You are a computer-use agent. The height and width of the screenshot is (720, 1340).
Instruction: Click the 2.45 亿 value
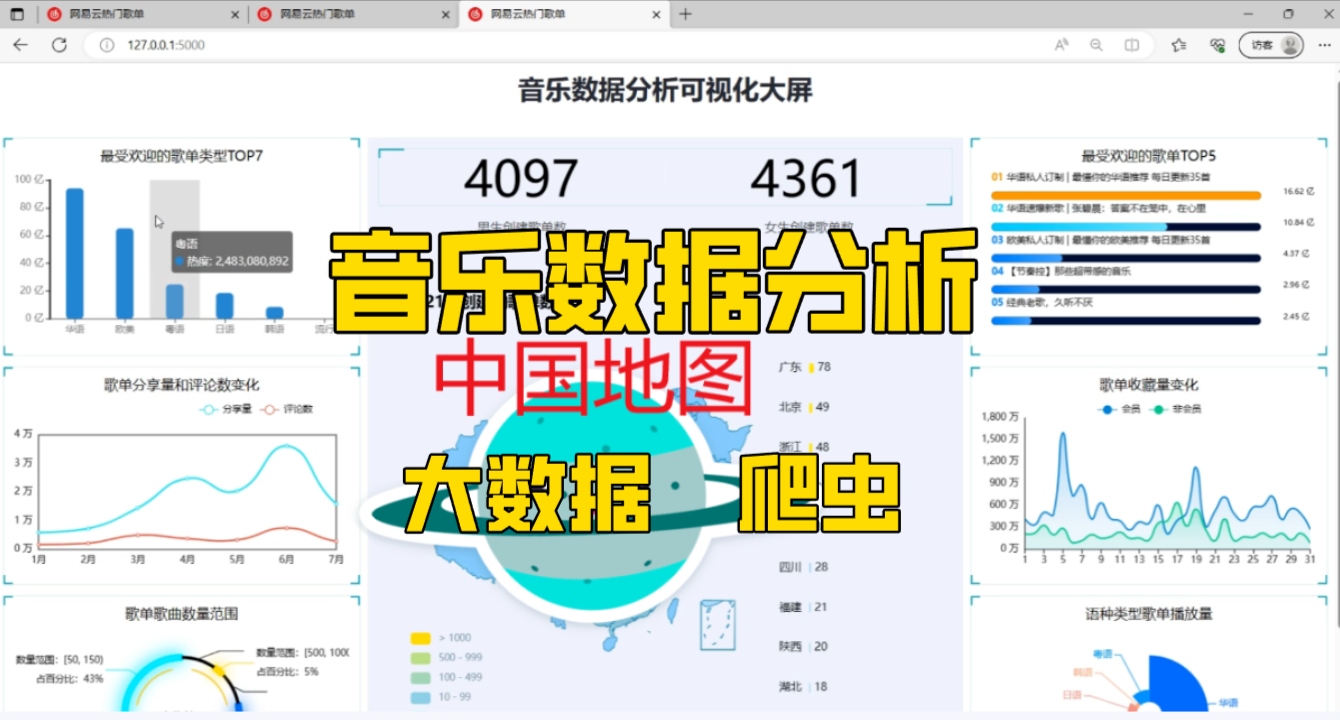coord(1296,316)
